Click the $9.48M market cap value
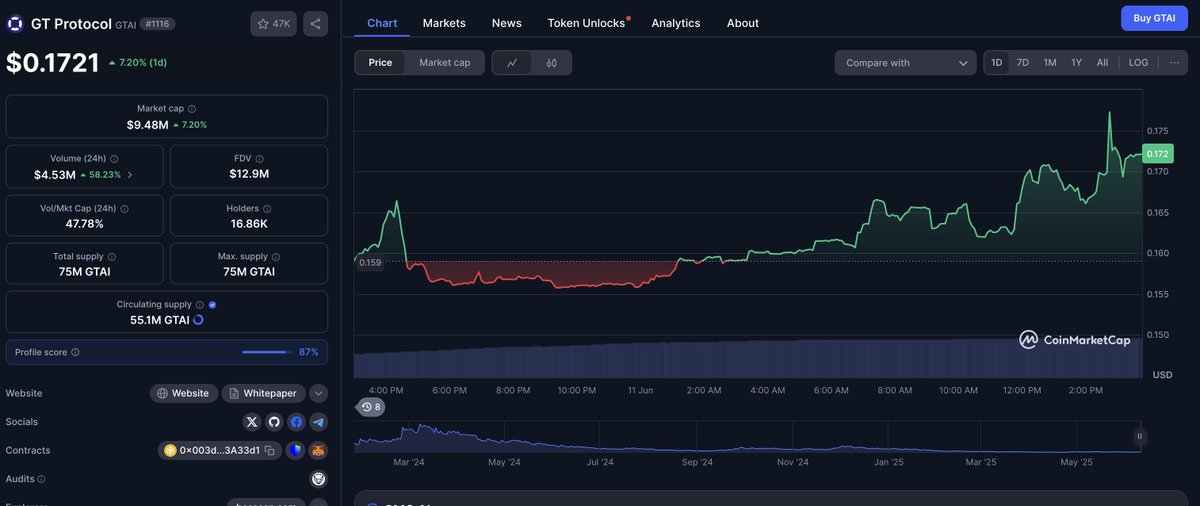 tap(146, 125)
